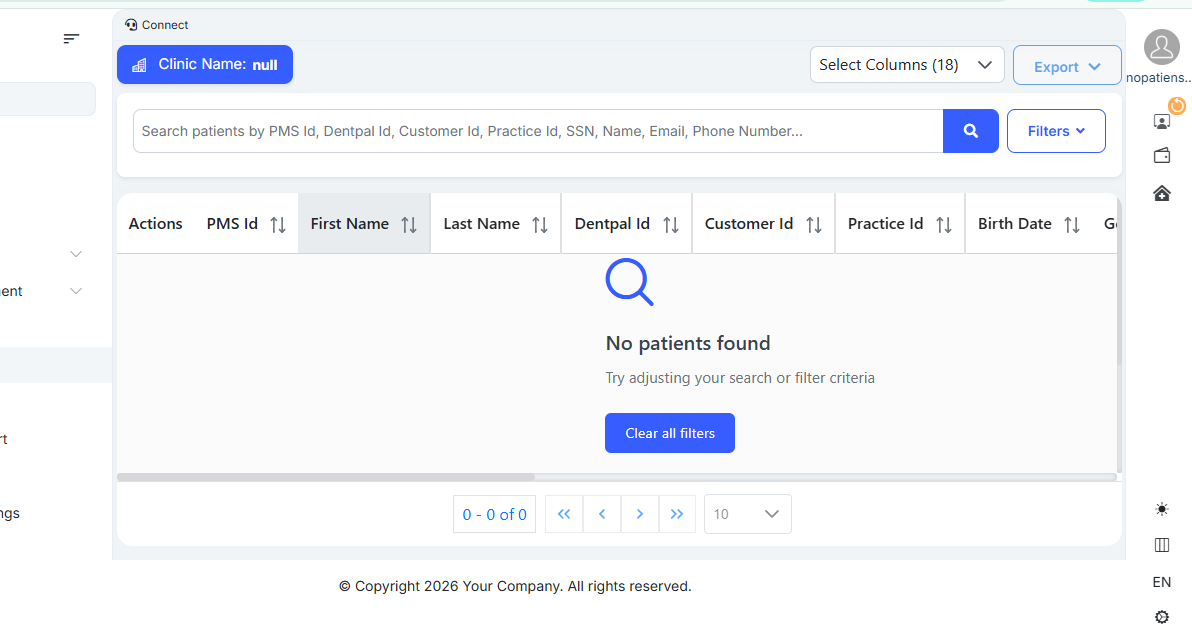Click the clinic home icon
1192x641 pixels.
pos(1162,193)
